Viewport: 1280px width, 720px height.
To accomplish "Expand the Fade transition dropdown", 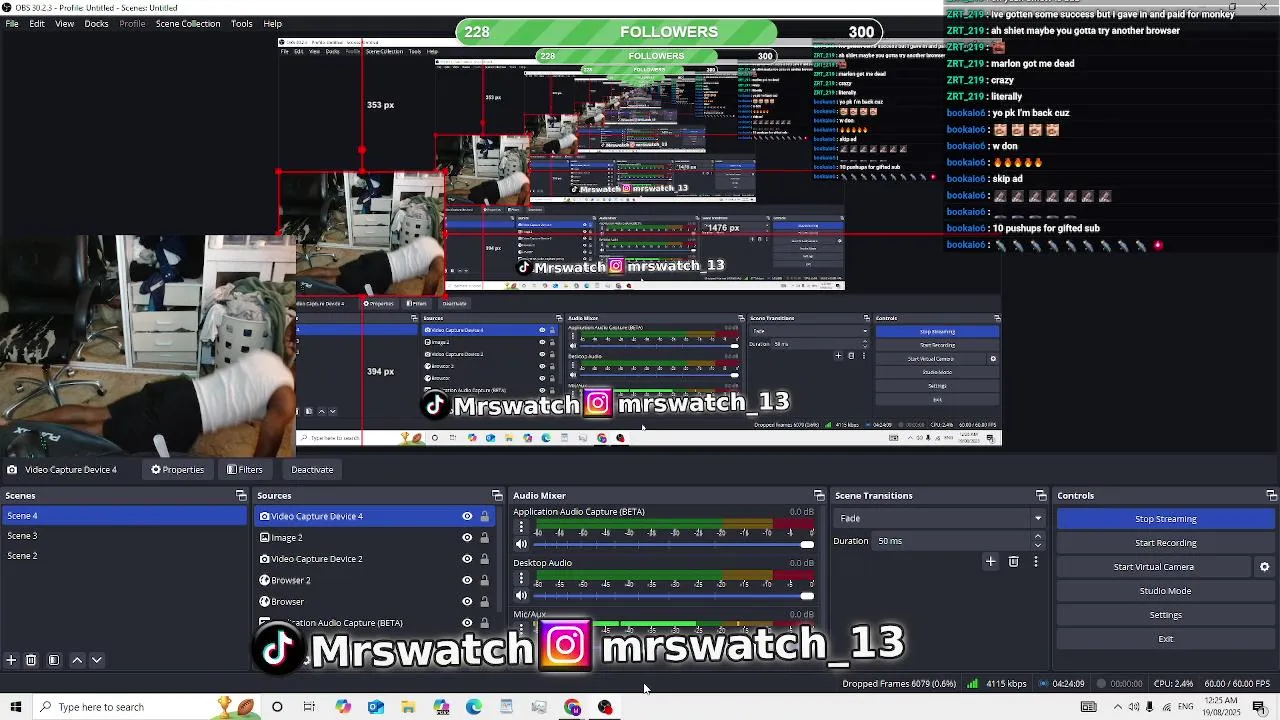I will tap(1037, 518).
